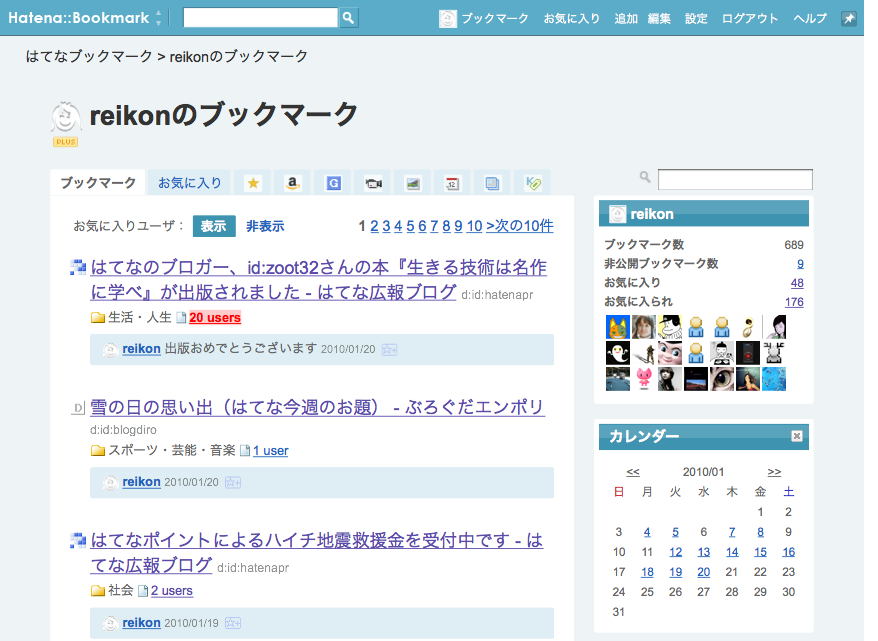Click folder icon next to 社会
Screen dimensions: 878x641
(x=98, y=591)
